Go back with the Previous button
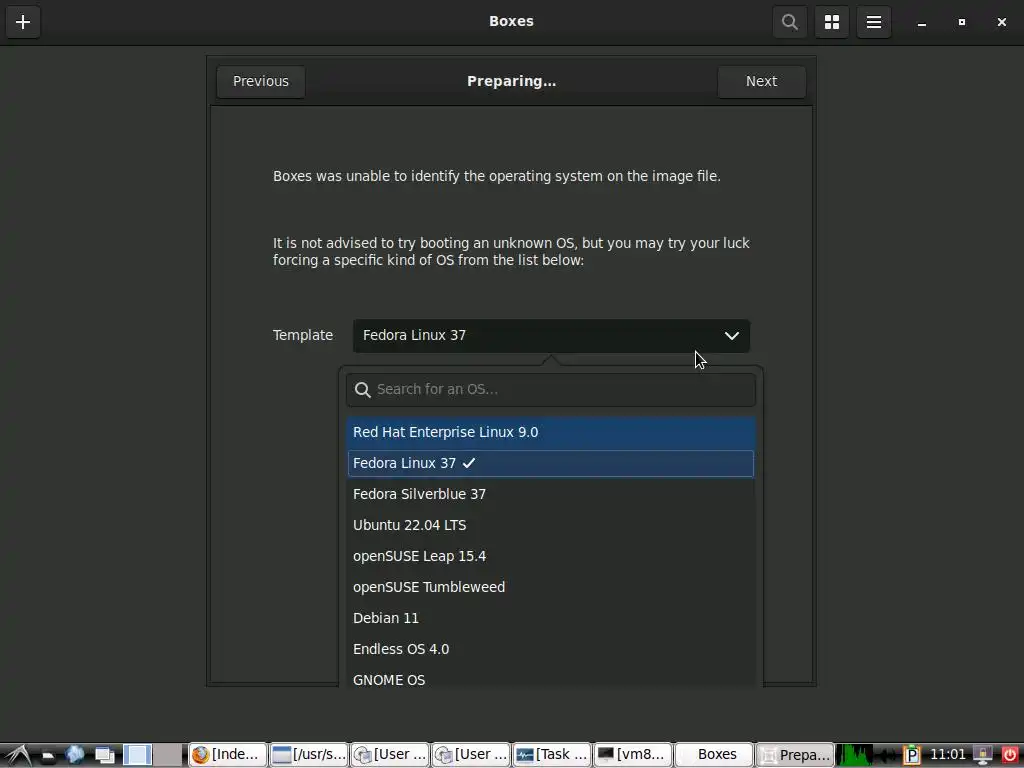Screen dimensions: 1024x768 (261, 82)
